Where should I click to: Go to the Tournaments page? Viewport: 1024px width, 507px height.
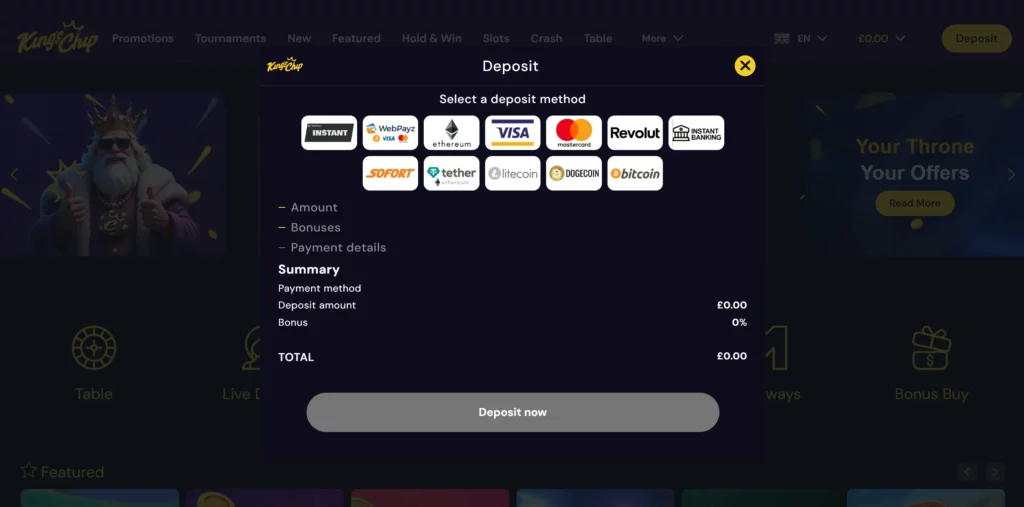click(231, 39)
